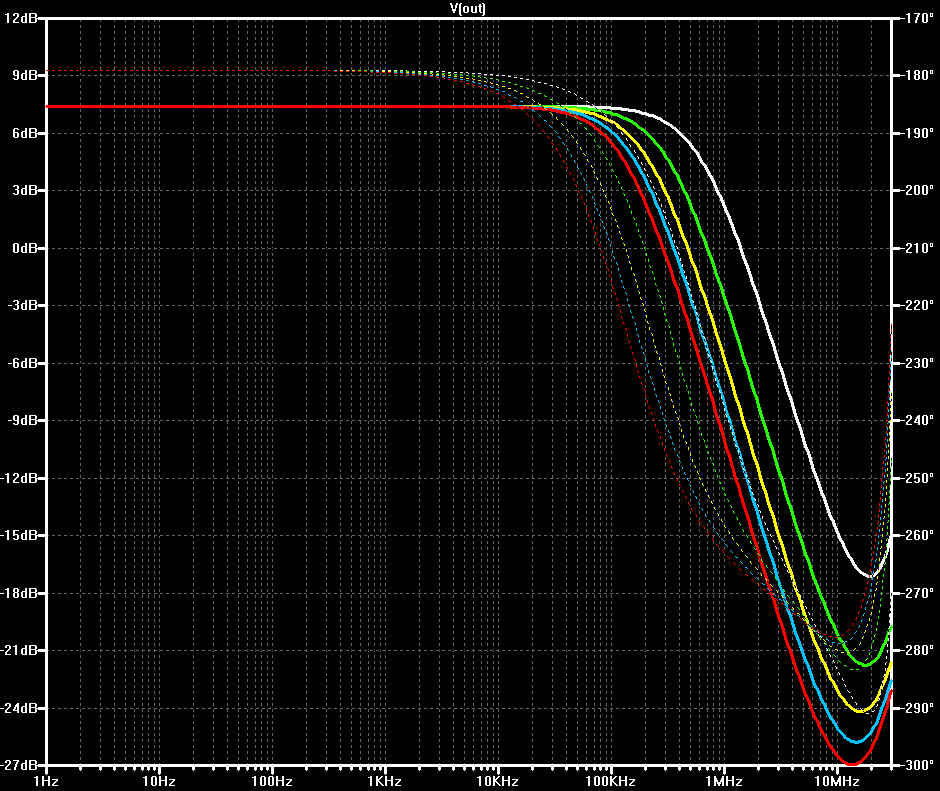
Task: Click the 0dB magnitude axis label
Action: click(25, 248)
